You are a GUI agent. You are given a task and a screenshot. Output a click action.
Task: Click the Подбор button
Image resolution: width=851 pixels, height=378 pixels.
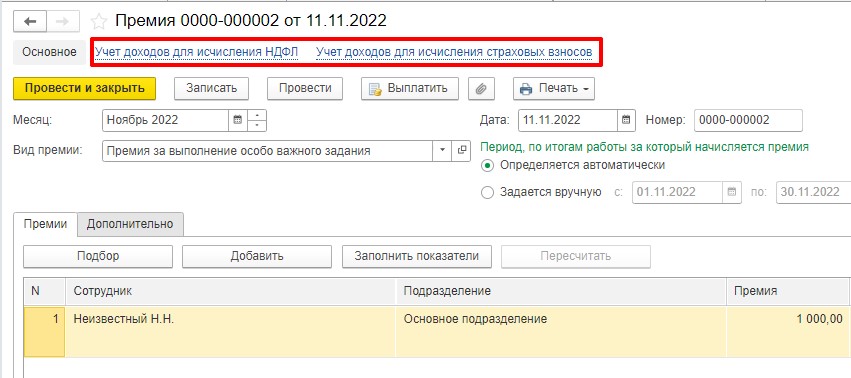pos(98,256)
